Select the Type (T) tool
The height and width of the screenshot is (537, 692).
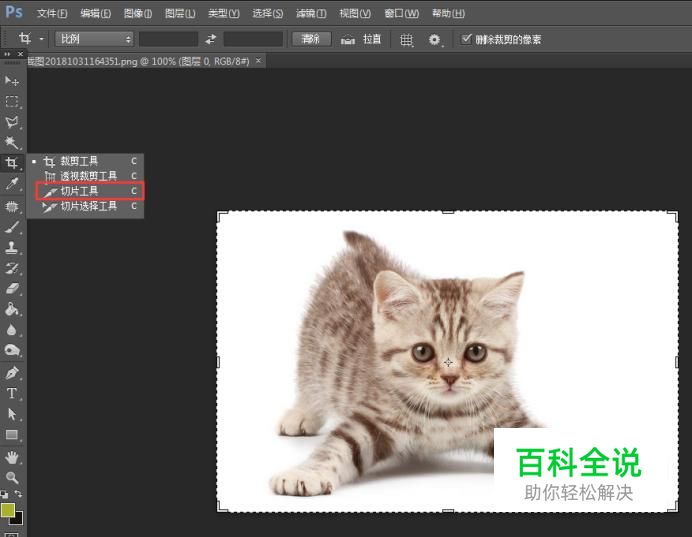tap(12, 393)
